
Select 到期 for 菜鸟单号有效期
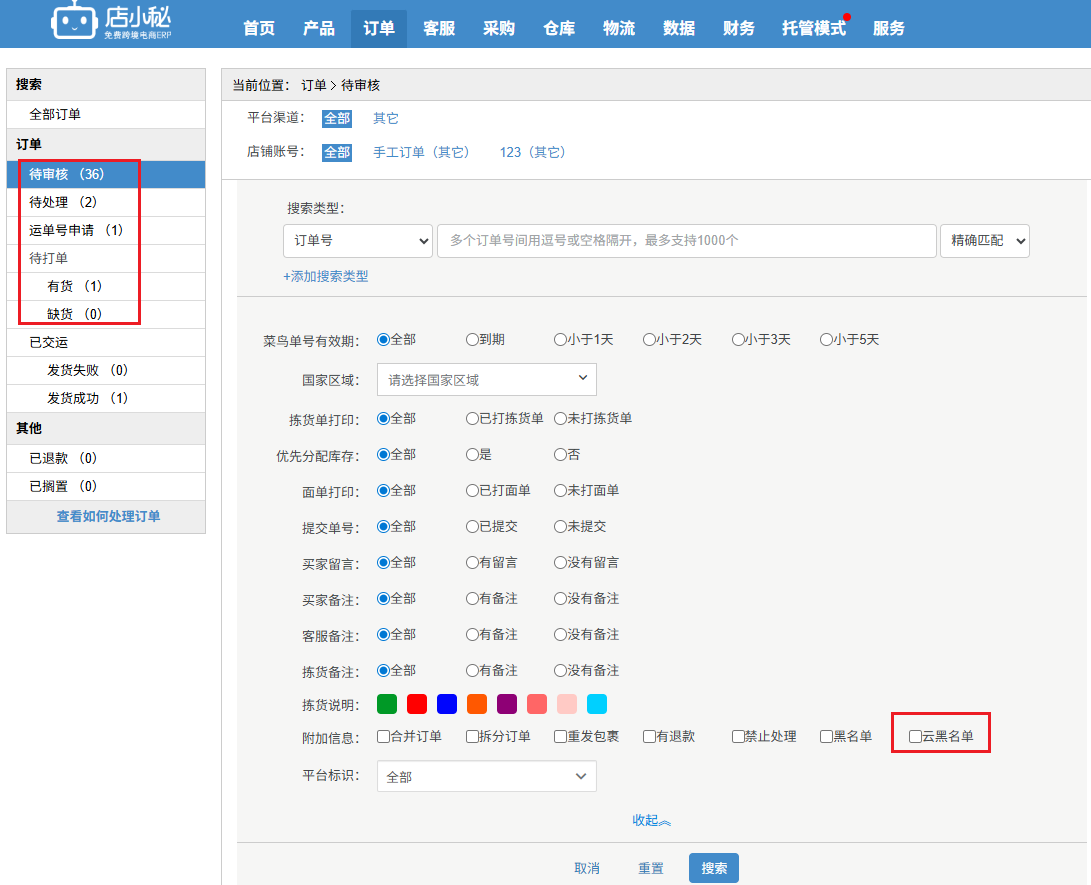point(472,340)
